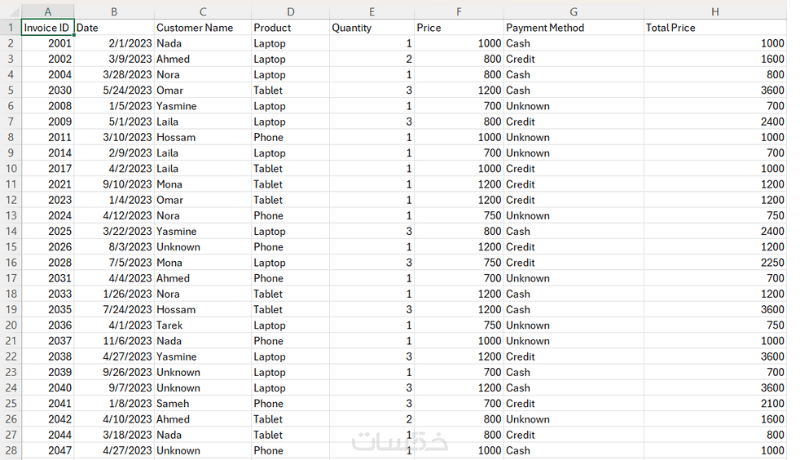Screen dimensions: 800x460
Task: Click the select-all corner of the sheet
Action: [x=10, y=12]
